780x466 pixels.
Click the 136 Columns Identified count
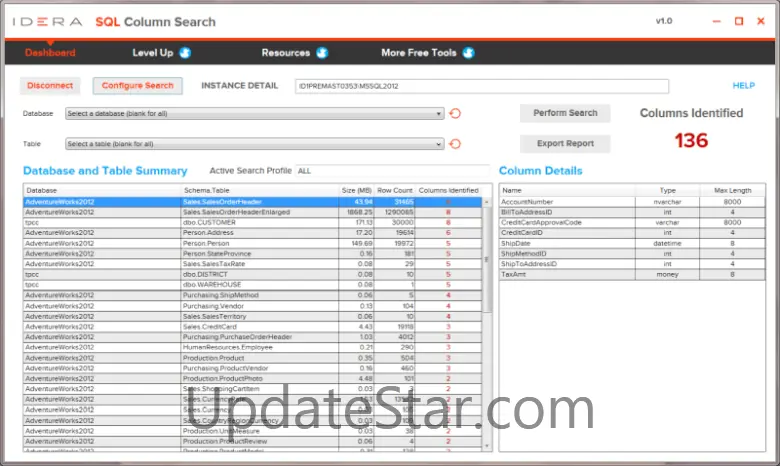click(x=691, y=141)
